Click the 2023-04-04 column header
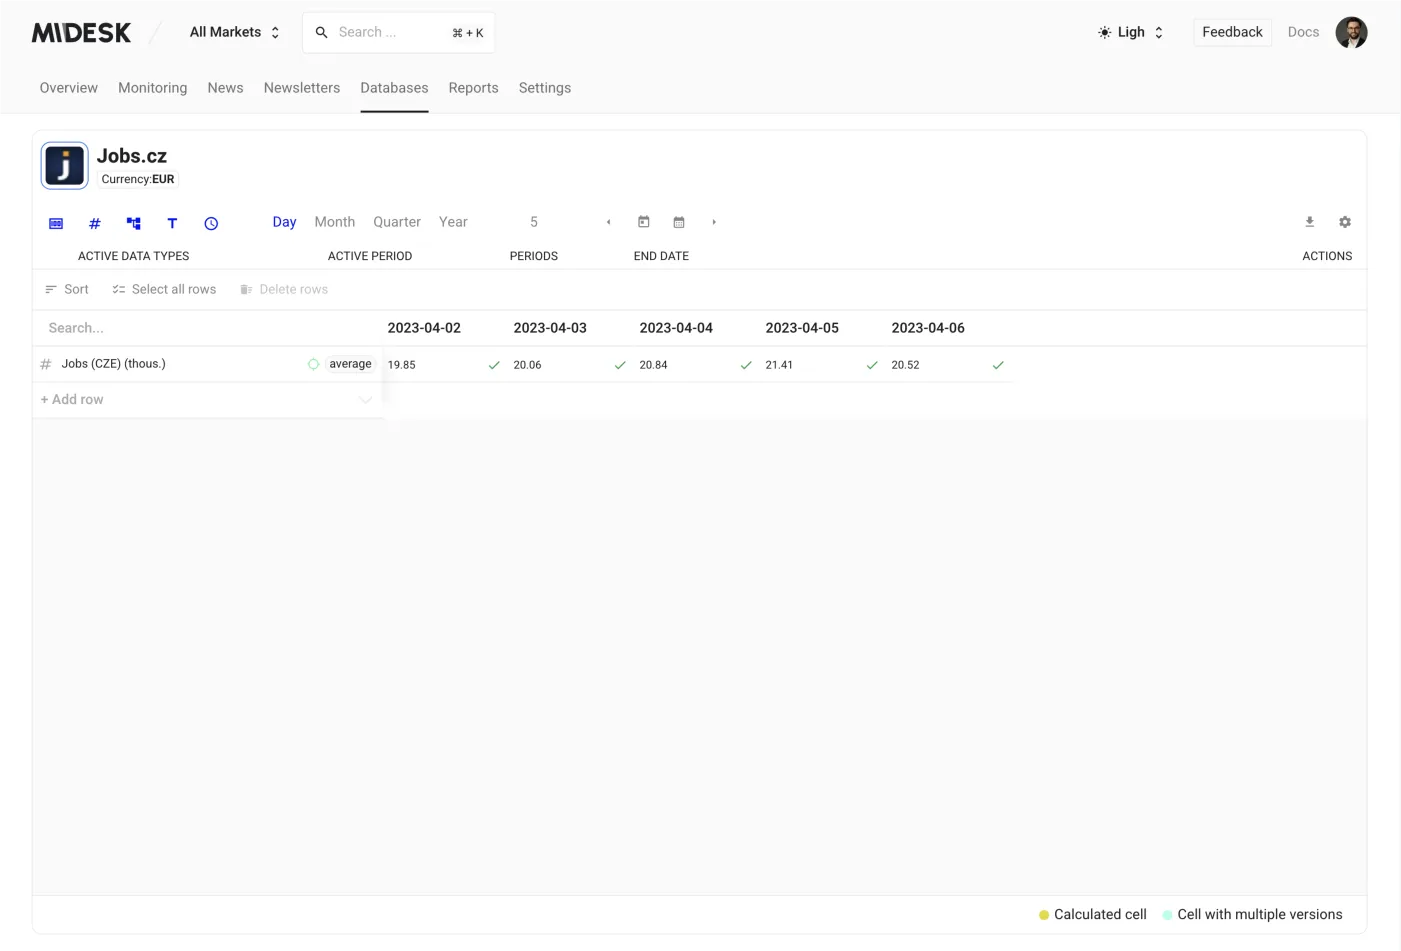Viewport: 1401px width, 951px height. [676, 328]
